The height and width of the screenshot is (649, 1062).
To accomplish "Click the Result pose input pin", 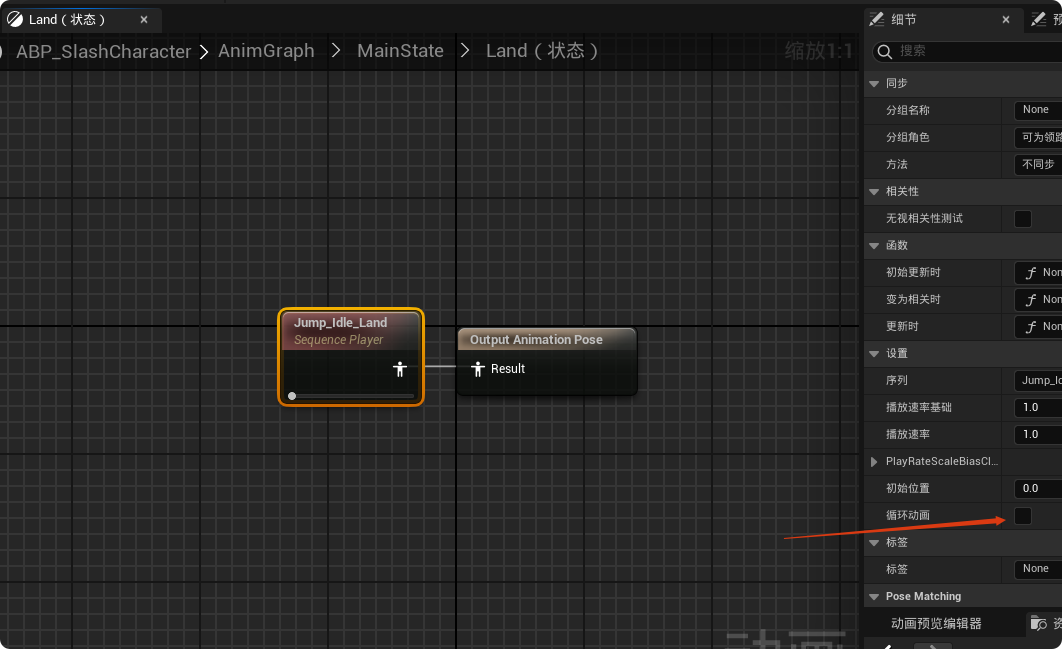I will [x=477, y=369].
